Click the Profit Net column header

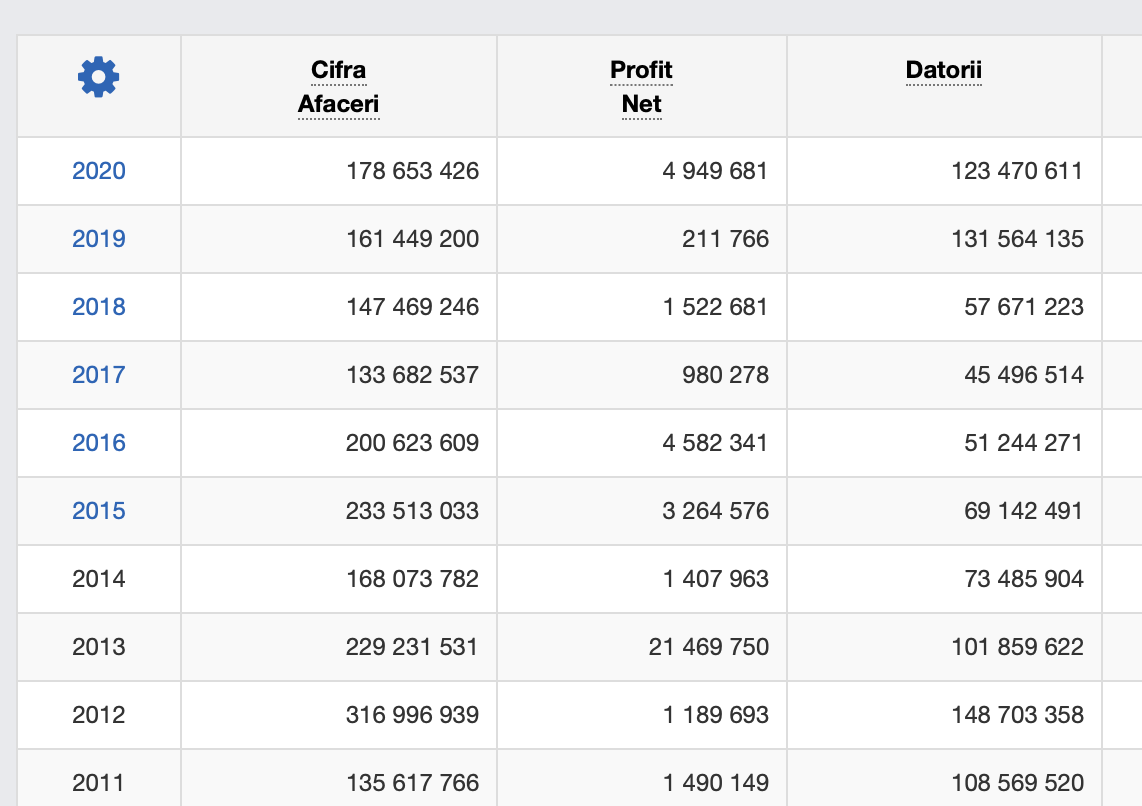(641, 87)
